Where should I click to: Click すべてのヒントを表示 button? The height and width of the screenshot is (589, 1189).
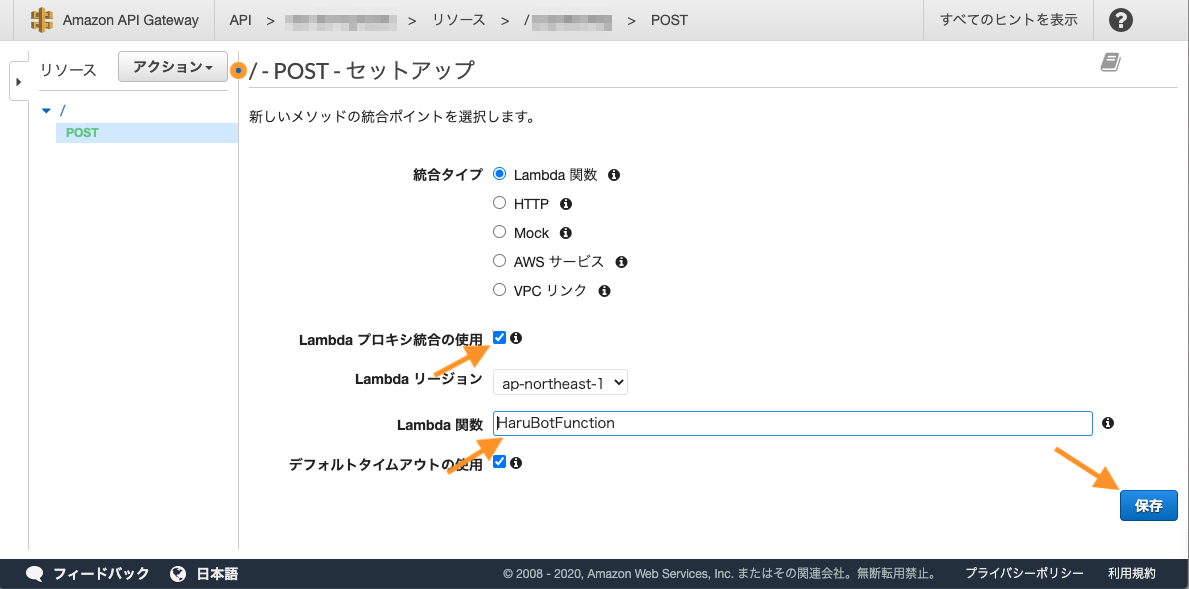(x=1009, y=20)
